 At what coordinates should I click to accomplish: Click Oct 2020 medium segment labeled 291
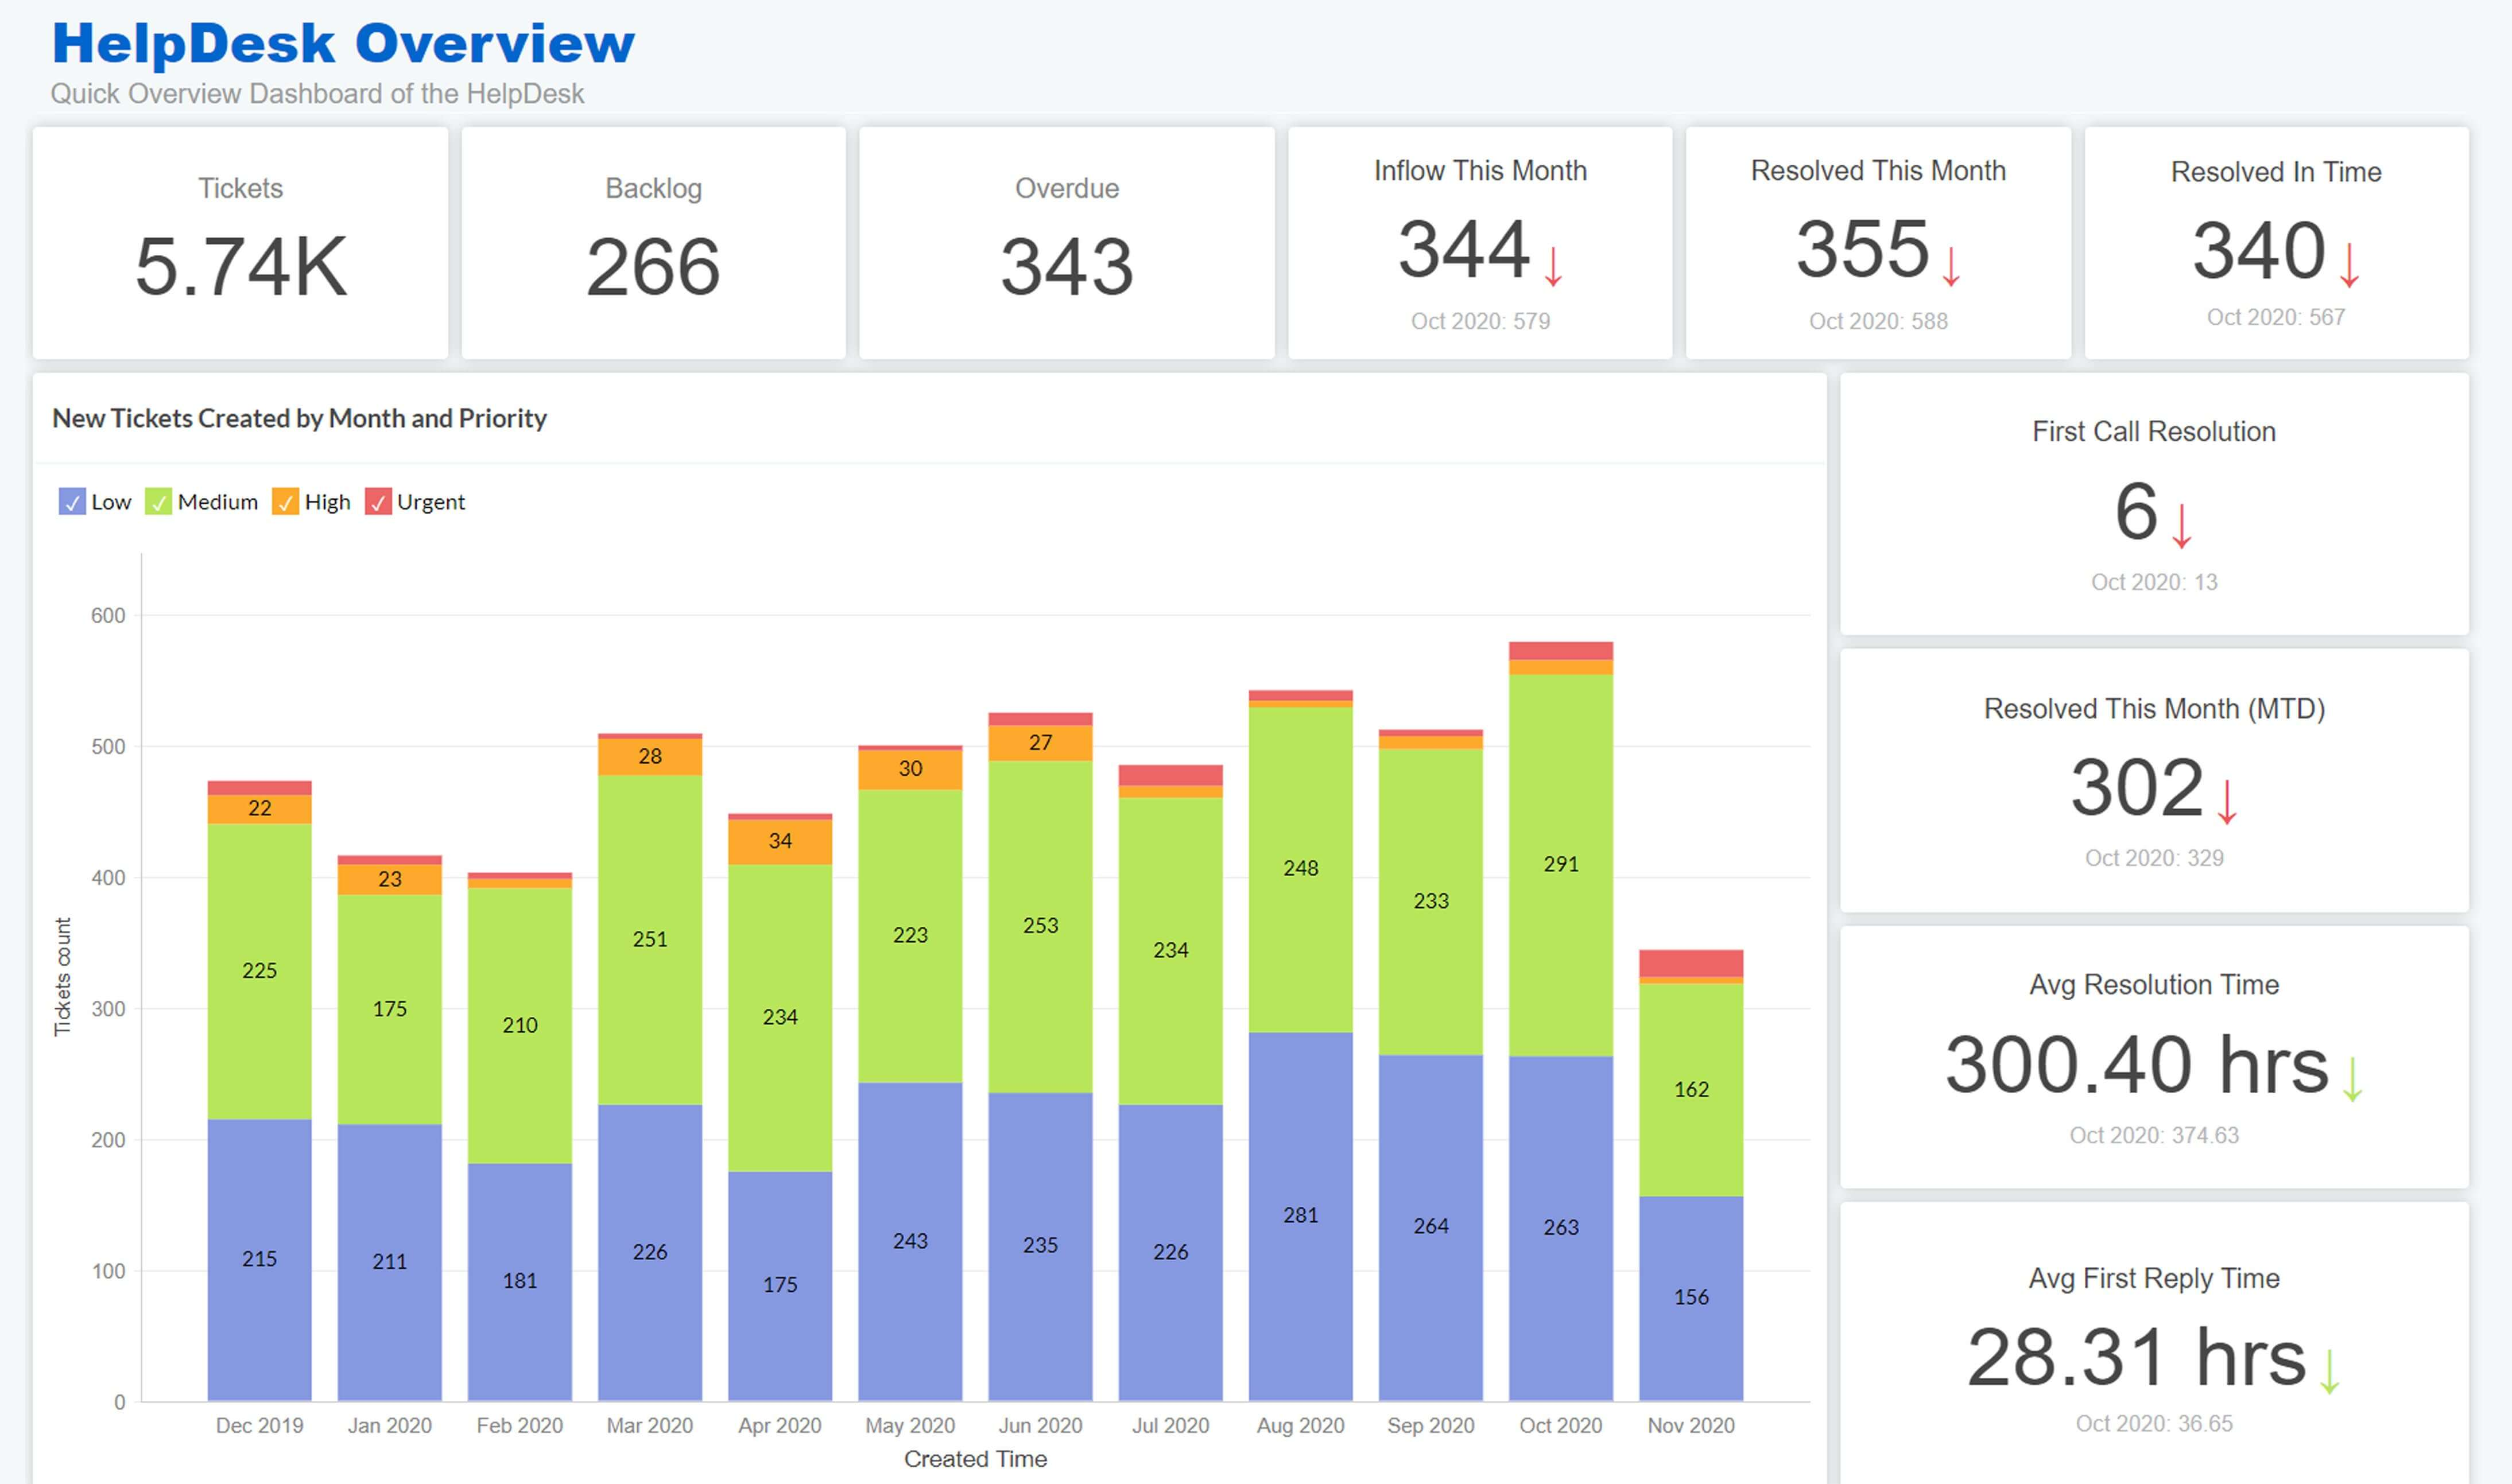point(1560,864)
